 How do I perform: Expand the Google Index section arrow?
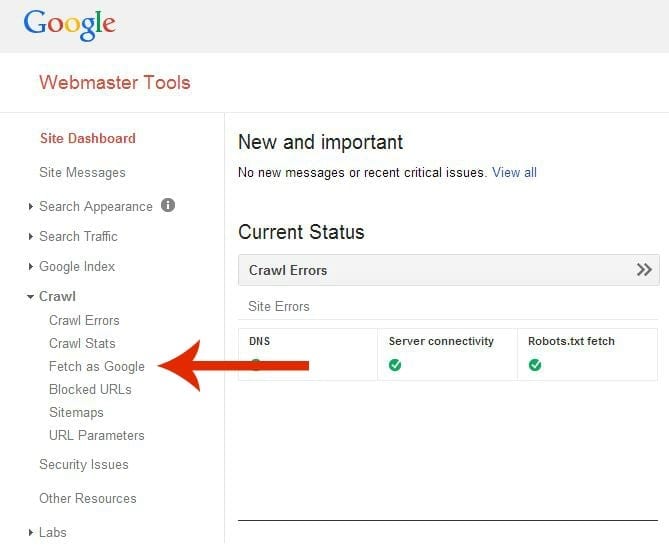(x=30, y=266)
